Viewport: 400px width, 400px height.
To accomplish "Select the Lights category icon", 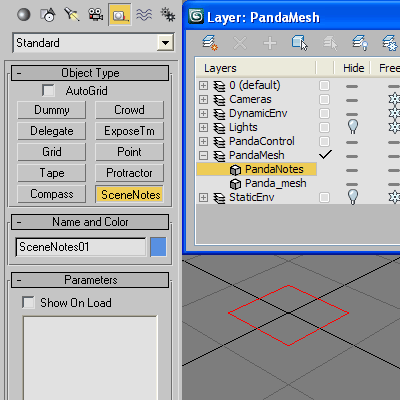I will [72, 15].
